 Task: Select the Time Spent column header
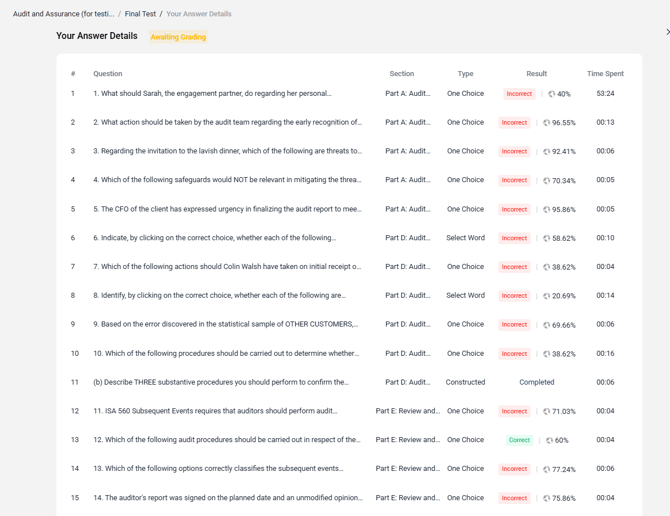click(x=605, y=74)
